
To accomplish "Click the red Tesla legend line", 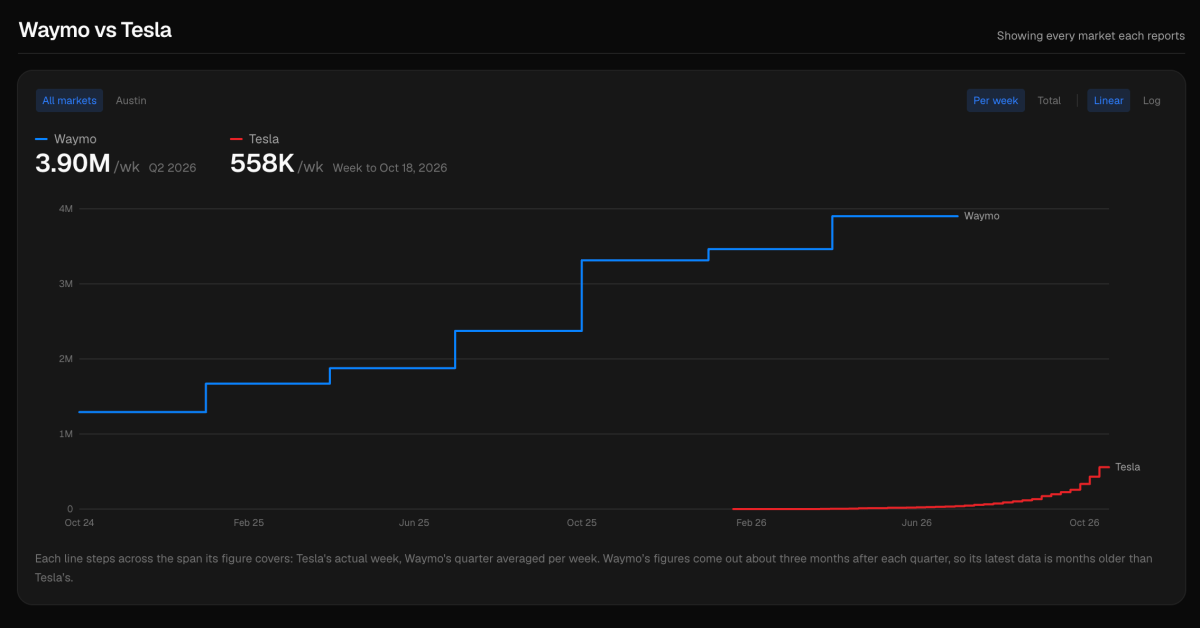I will pos(236,139).
